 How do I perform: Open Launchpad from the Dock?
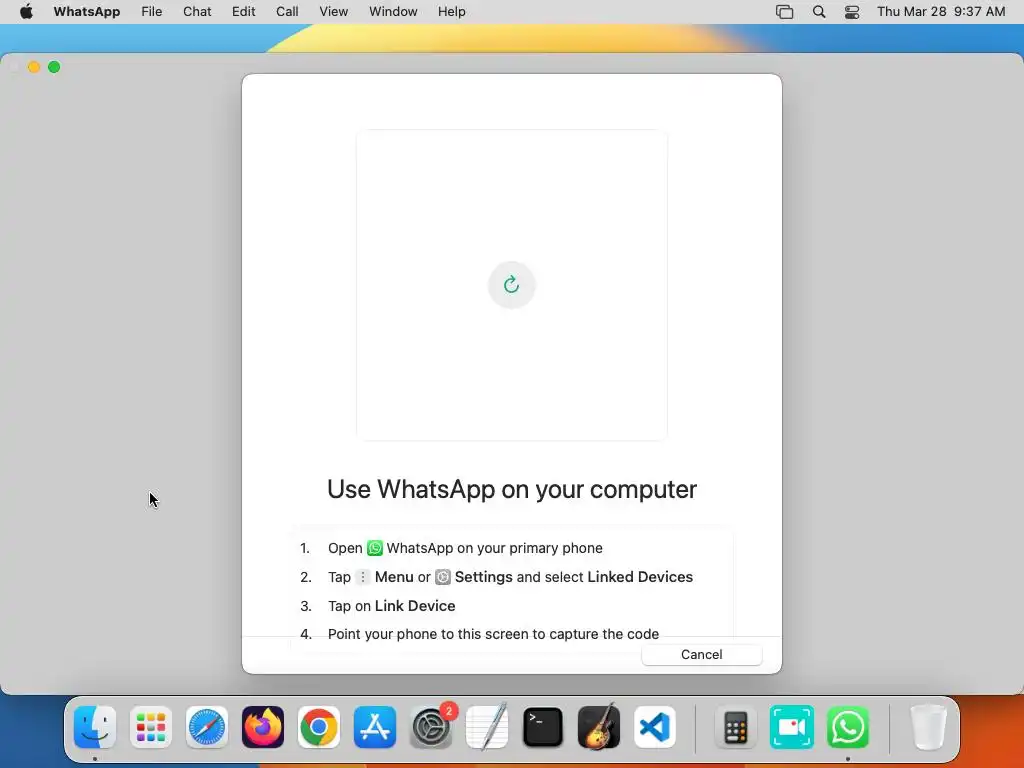(x=151, y=727)
